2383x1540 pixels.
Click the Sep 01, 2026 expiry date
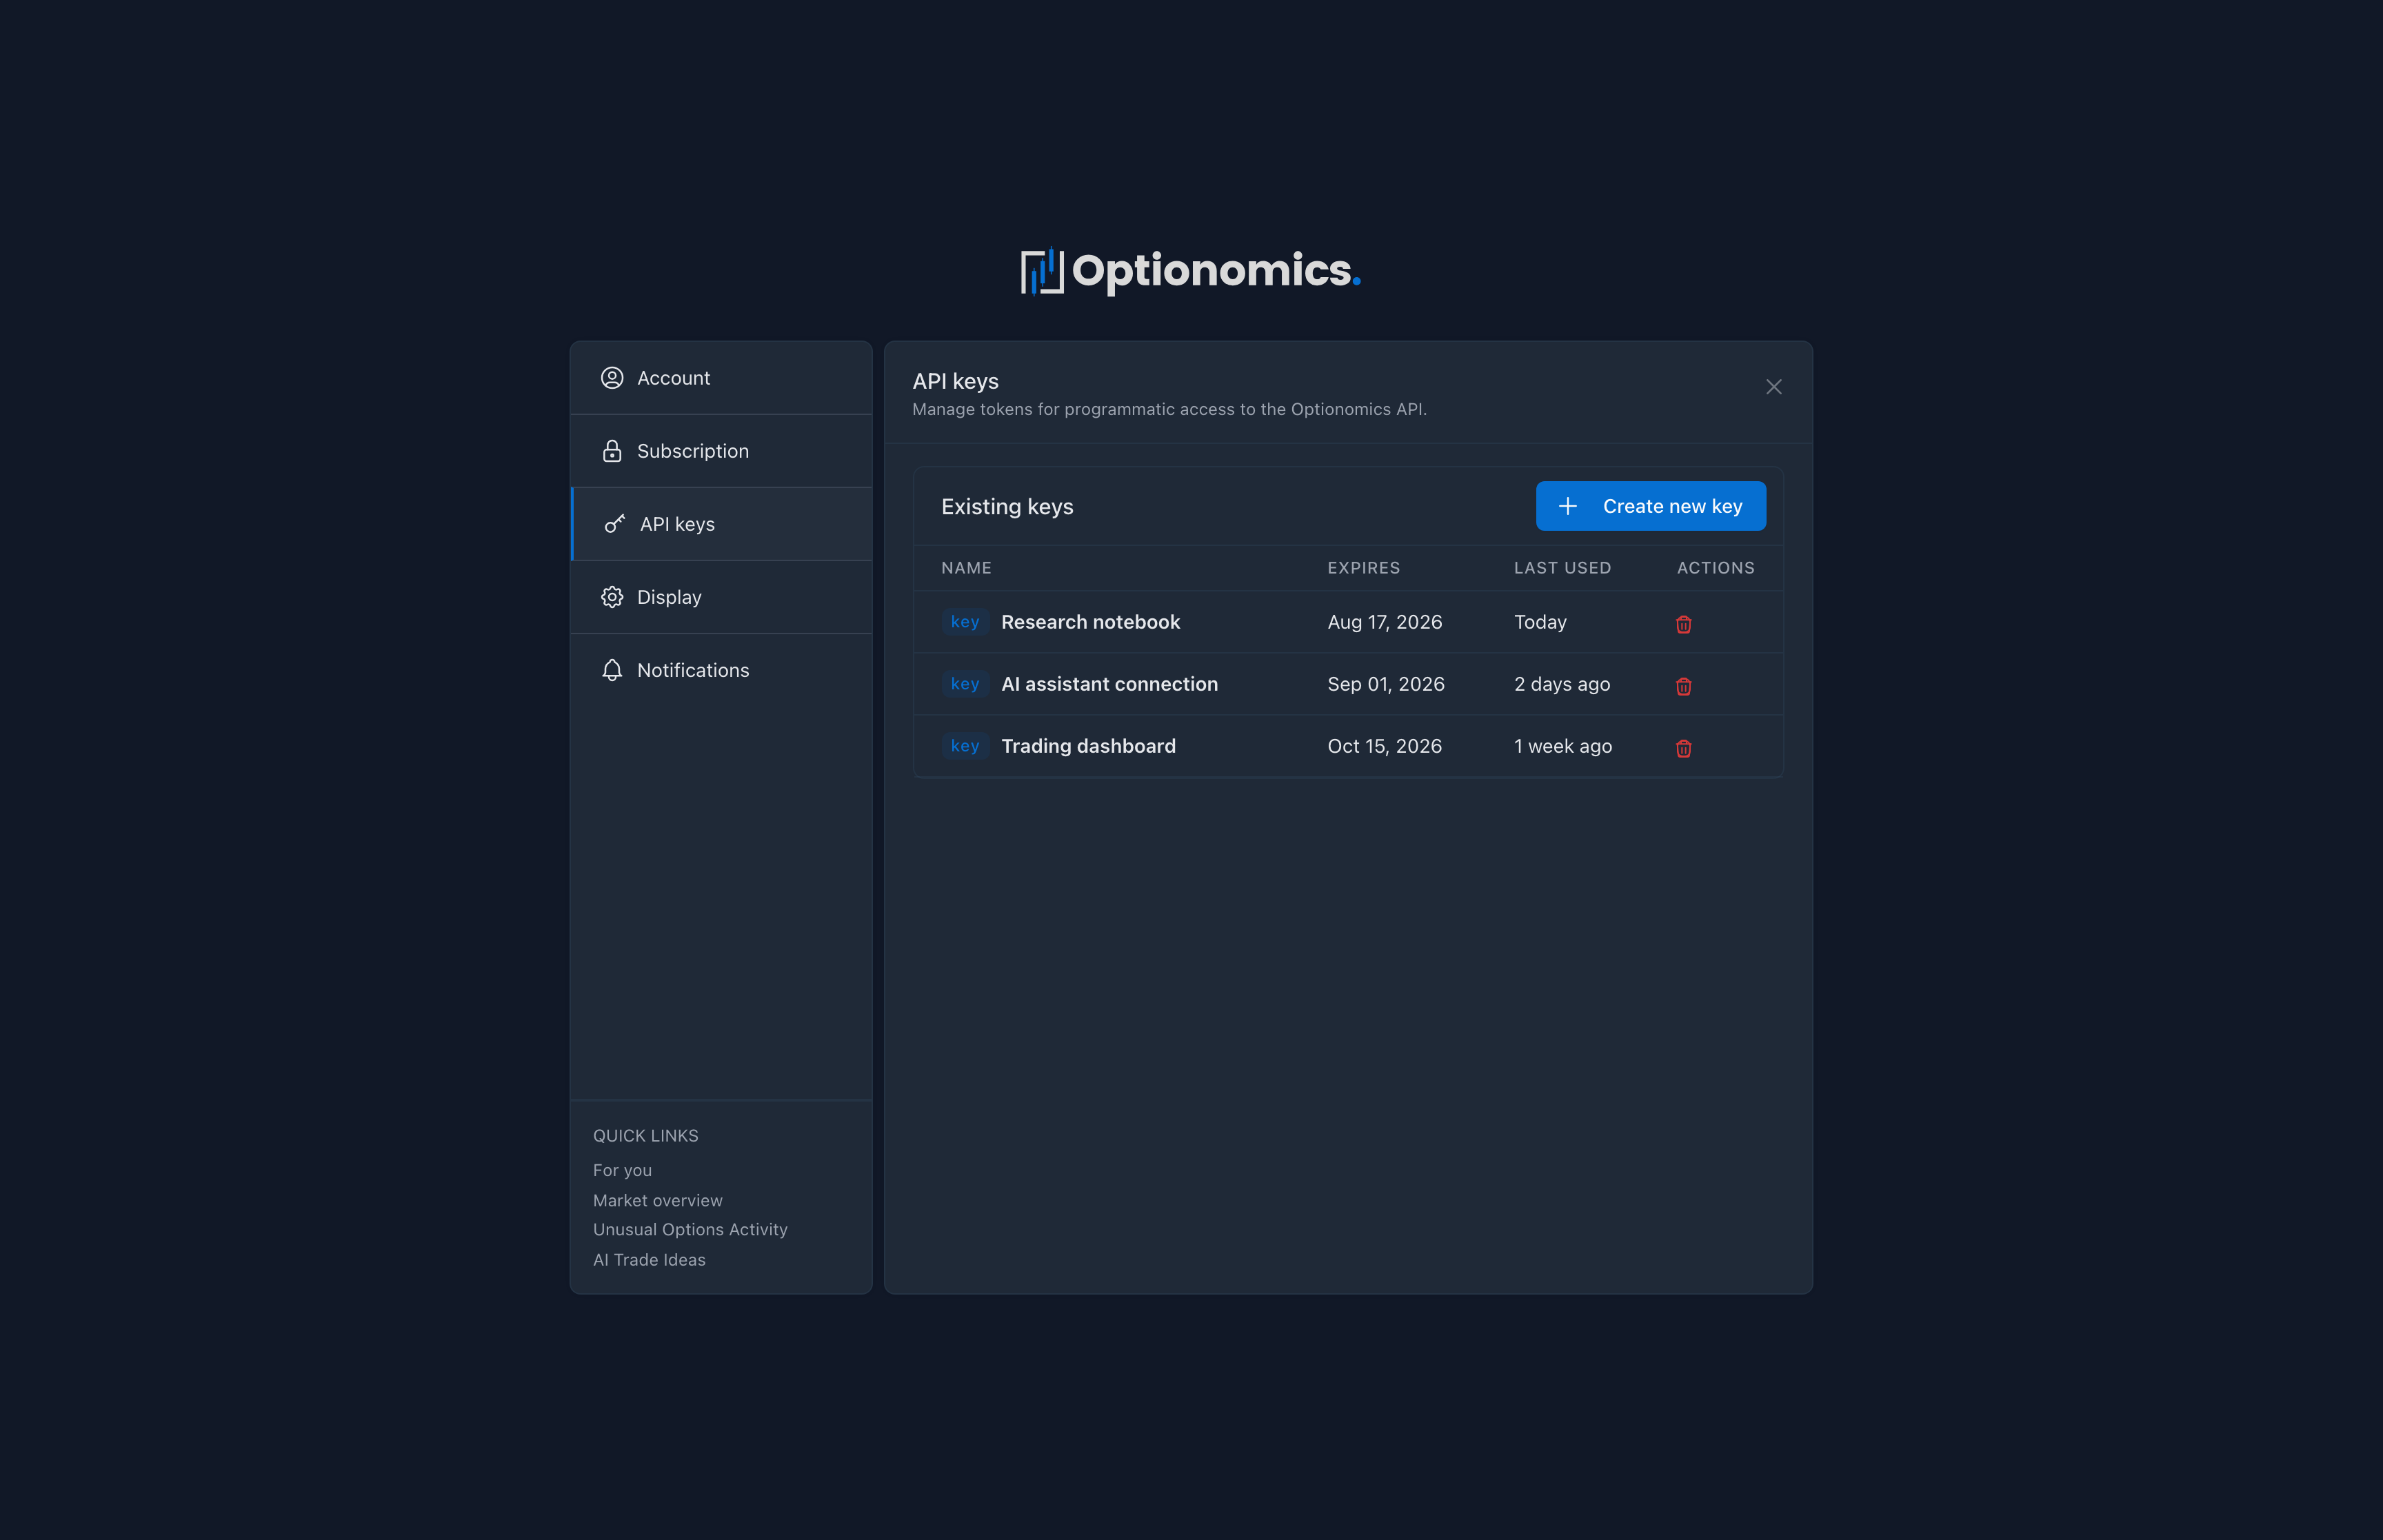click(x=1385, y=684)
